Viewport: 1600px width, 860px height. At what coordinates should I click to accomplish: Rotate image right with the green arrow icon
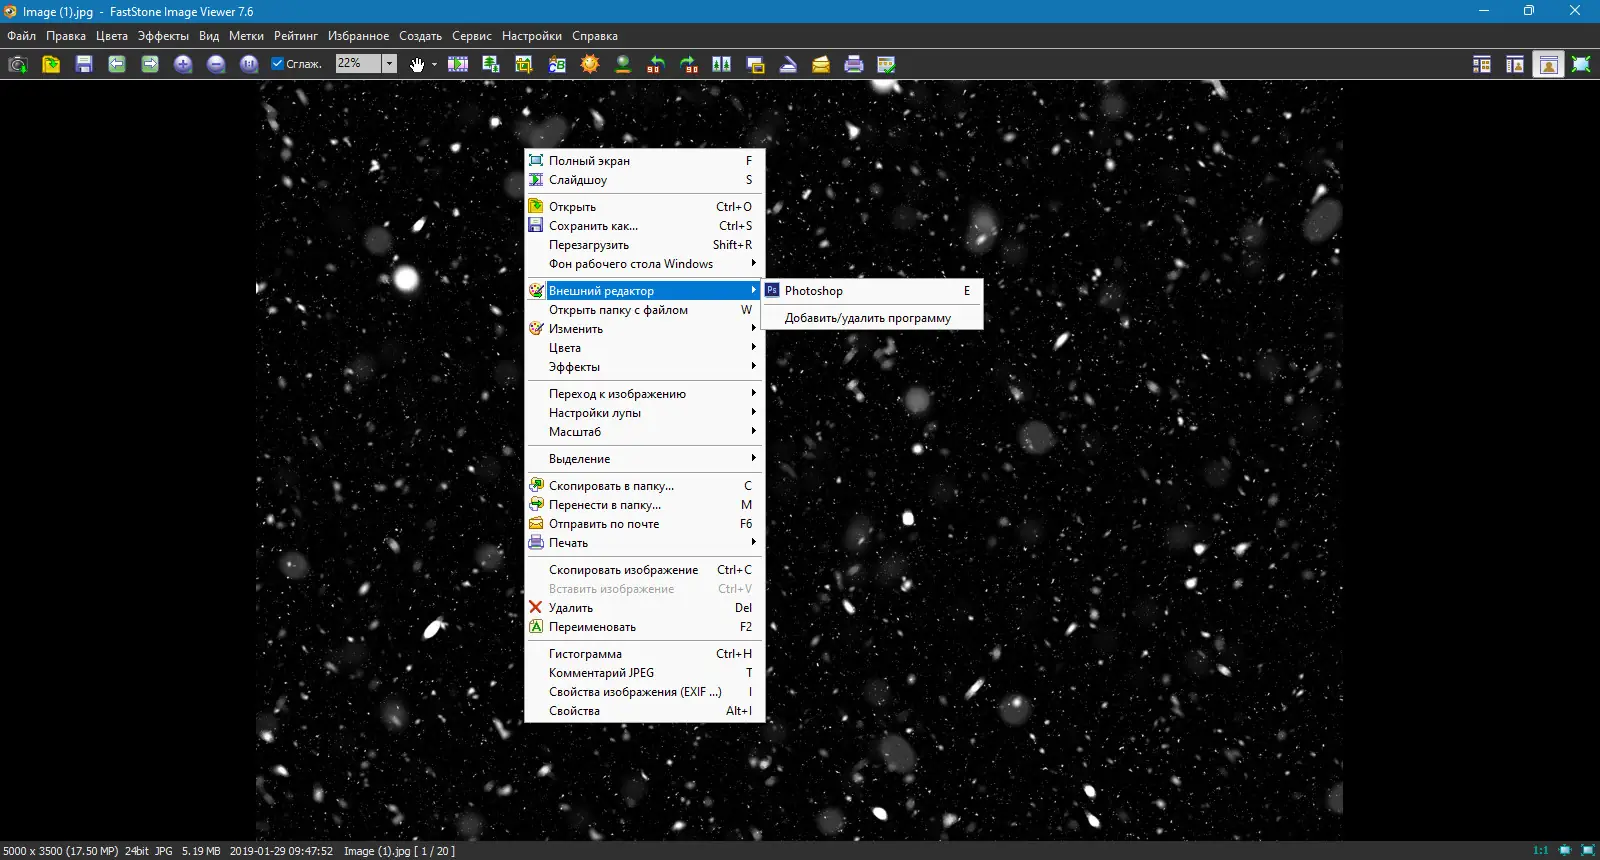689,64
